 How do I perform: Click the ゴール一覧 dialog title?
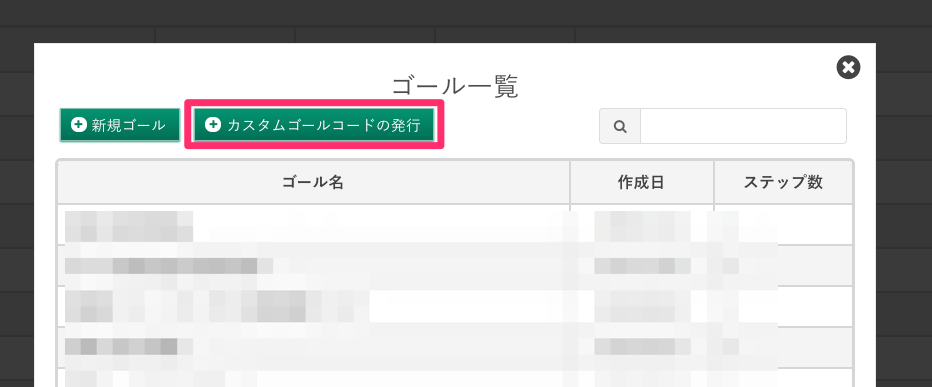coord(455,87)
